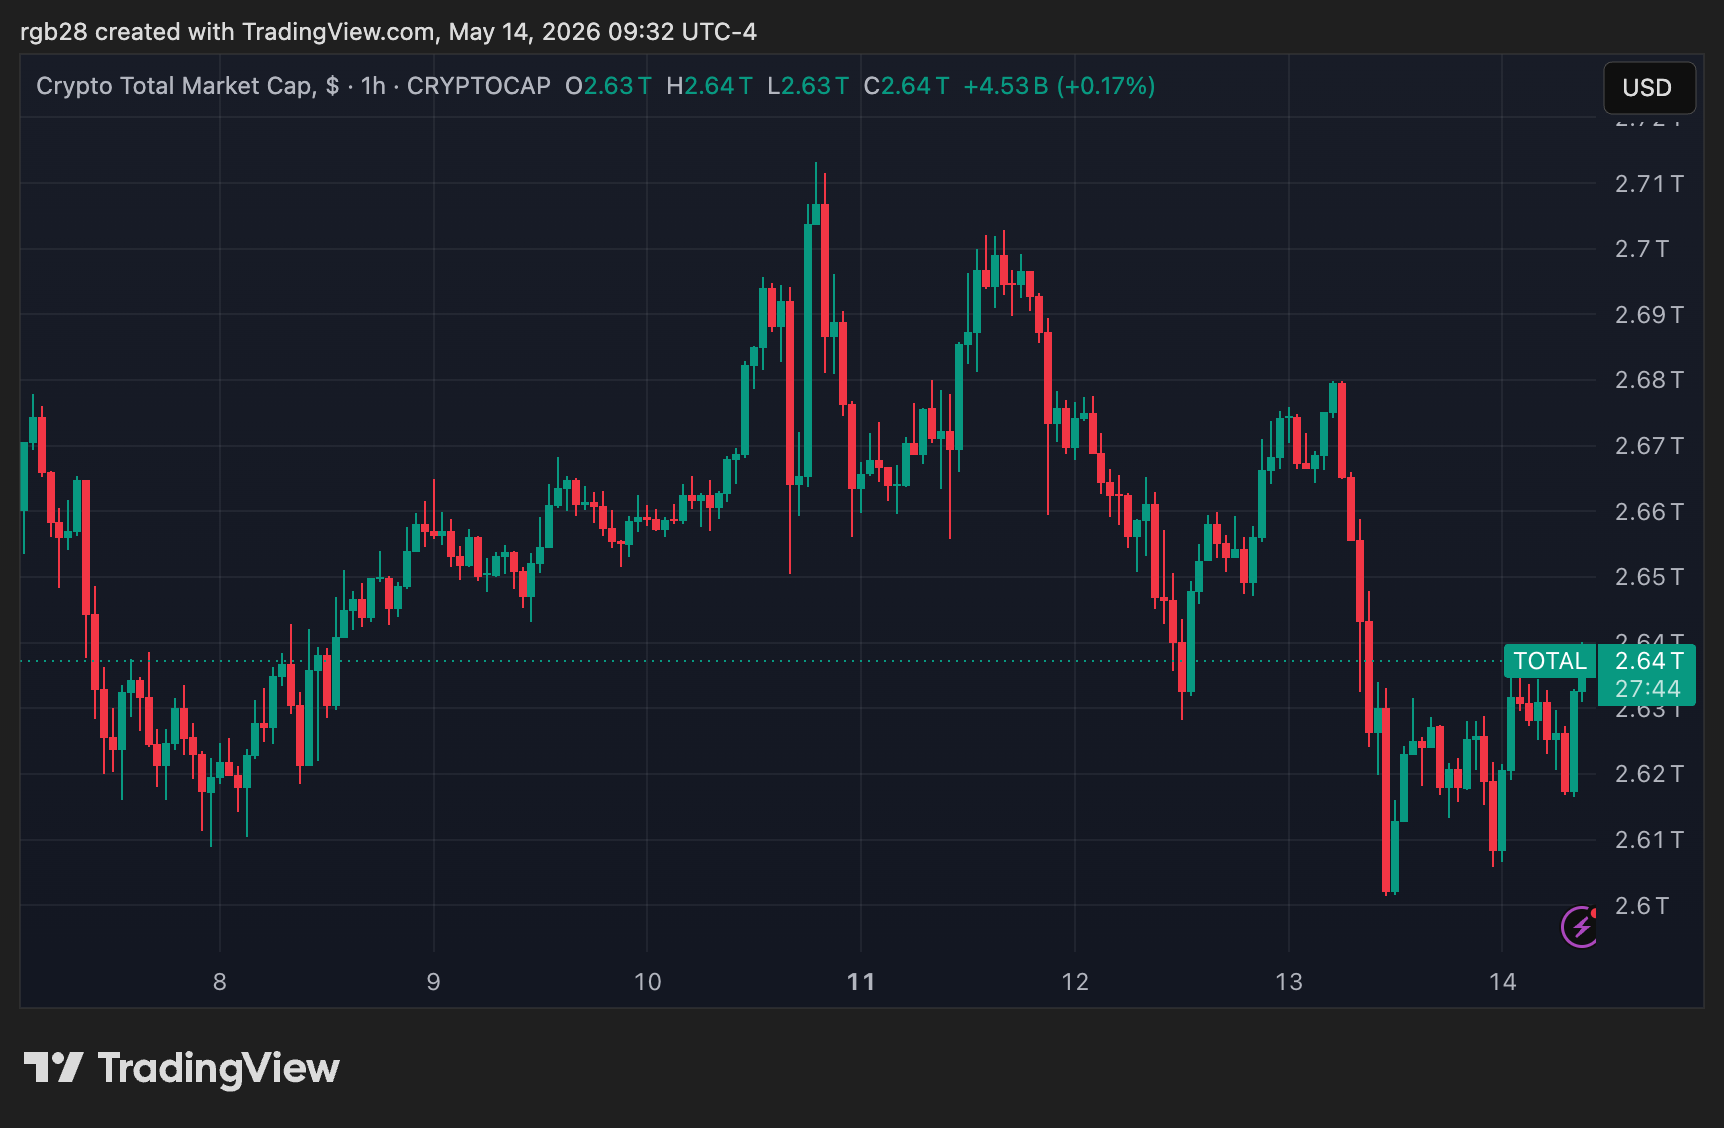The image size is (1724, 1128).
Task: Click the highlighted 2.64 T current price tag
Action: [x=1649, y=661]
